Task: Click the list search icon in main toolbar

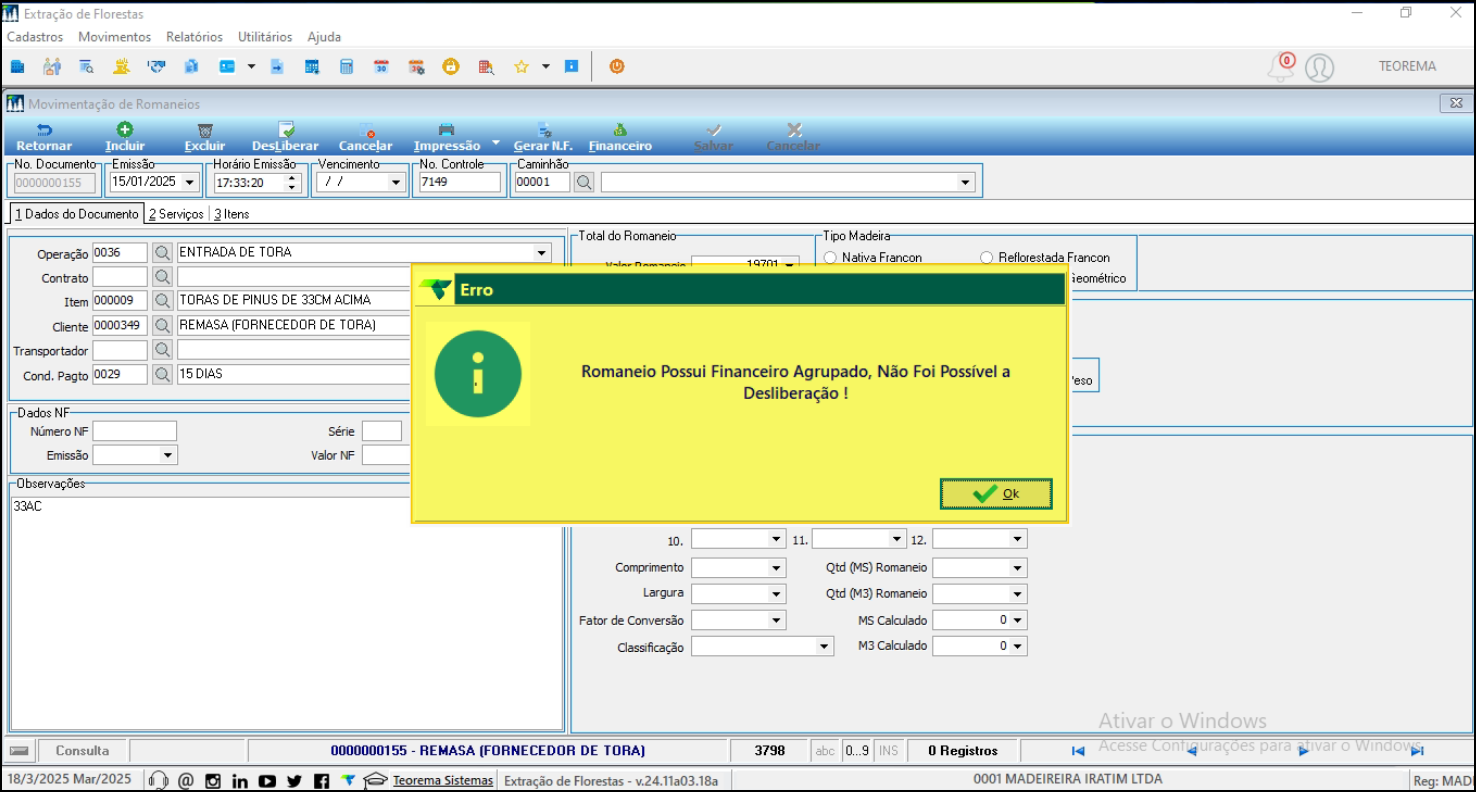Action: [x=87, y=67]
